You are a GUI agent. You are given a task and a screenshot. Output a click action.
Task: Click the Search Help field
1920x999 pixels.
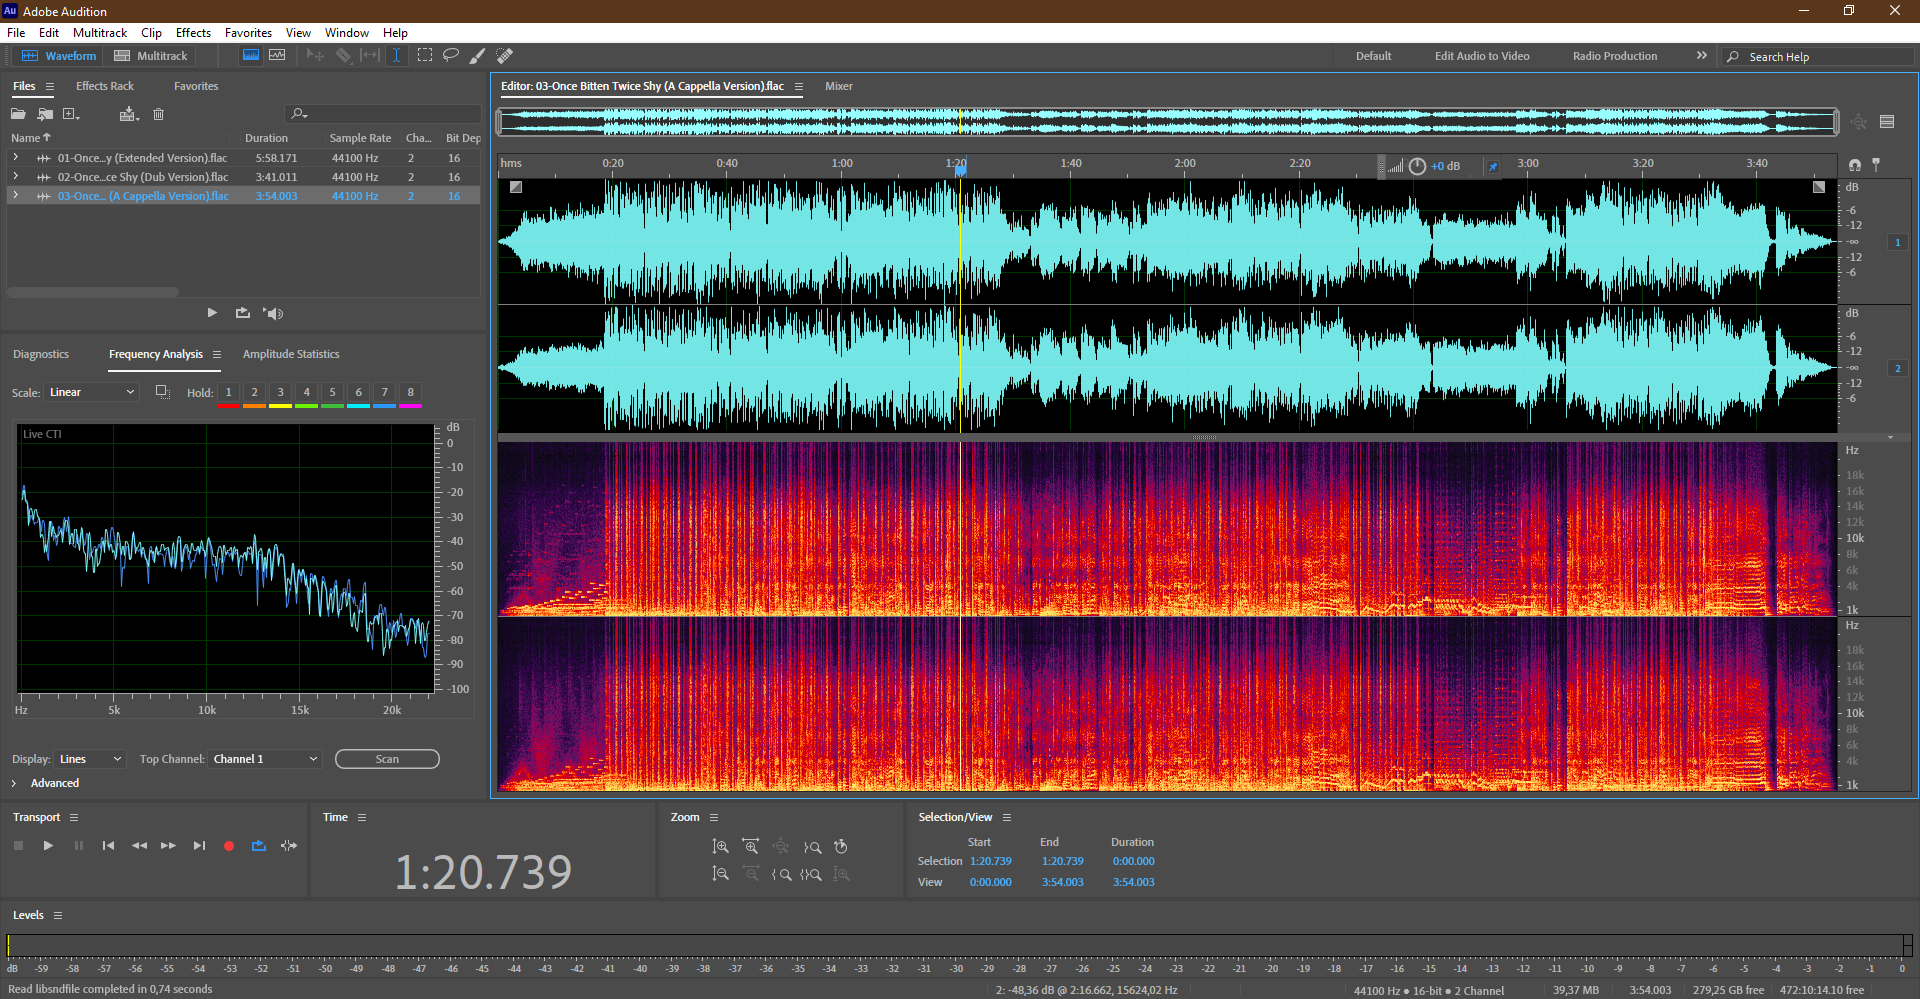click(x=1819, y=57)
